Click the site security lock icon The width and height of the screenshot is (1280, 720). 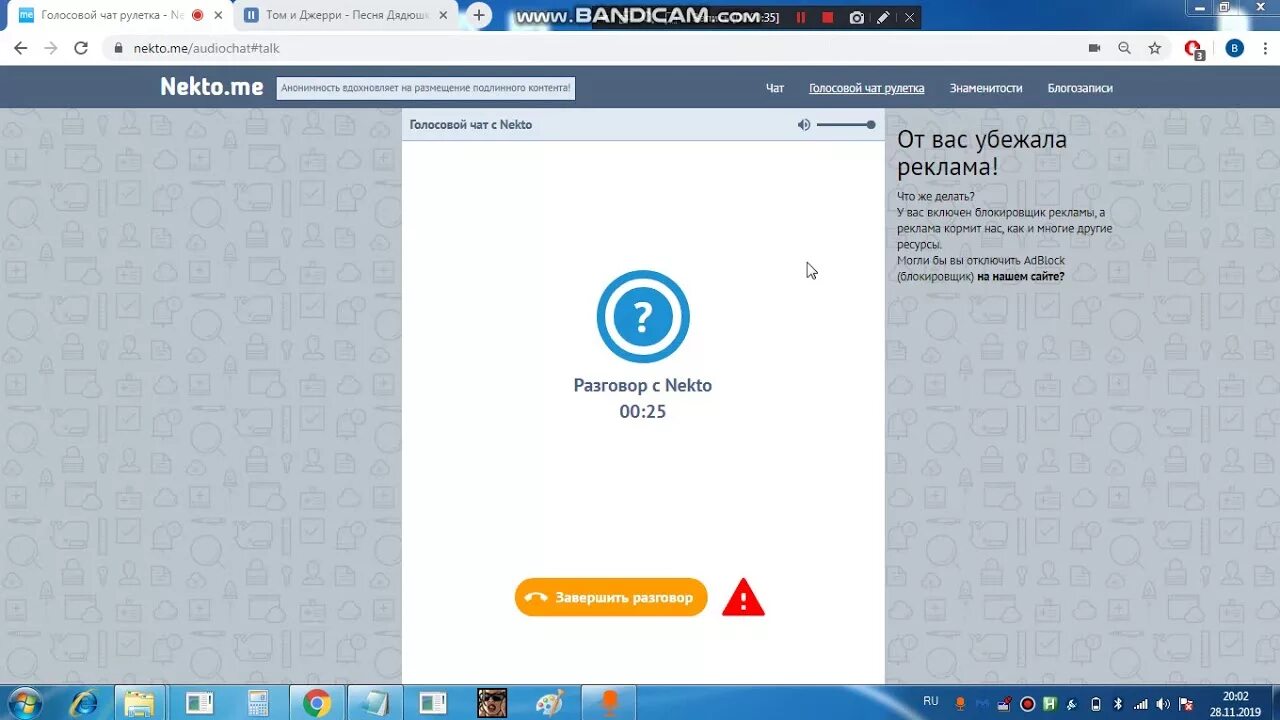119,48
